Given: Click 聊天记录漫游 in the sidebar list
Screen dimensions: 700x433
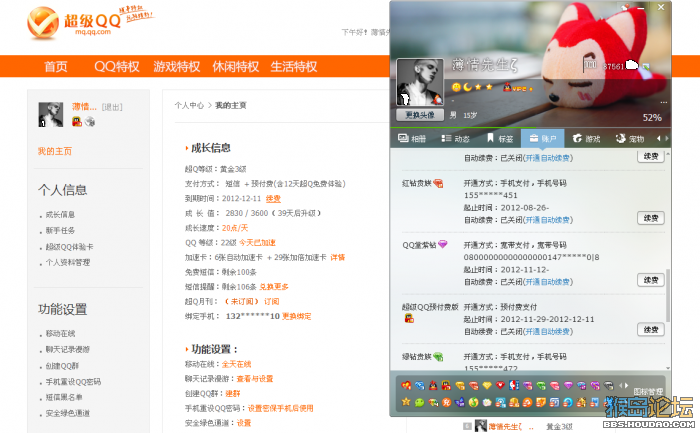Looking at the screenshot, I should click(68, 349).
